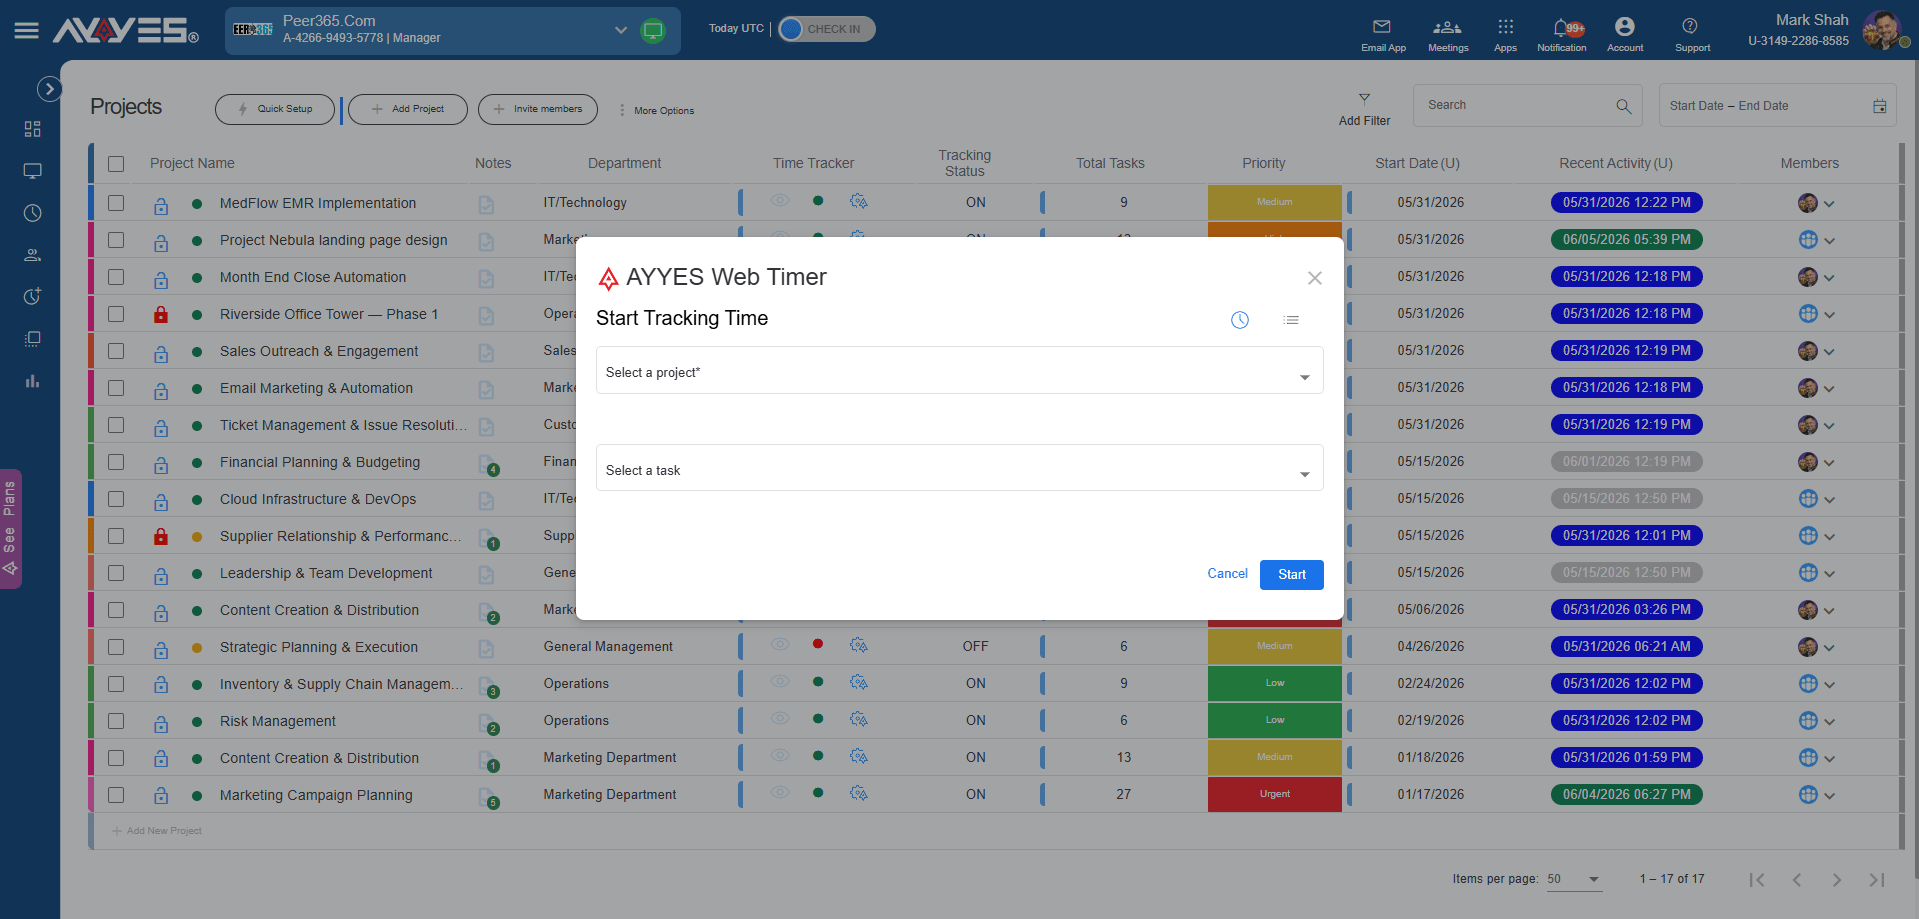Image resolution: width=1919 pixels, height=919 pixels.
Task: Check the Risk Management checkbox
Action: tap(116, 721)
